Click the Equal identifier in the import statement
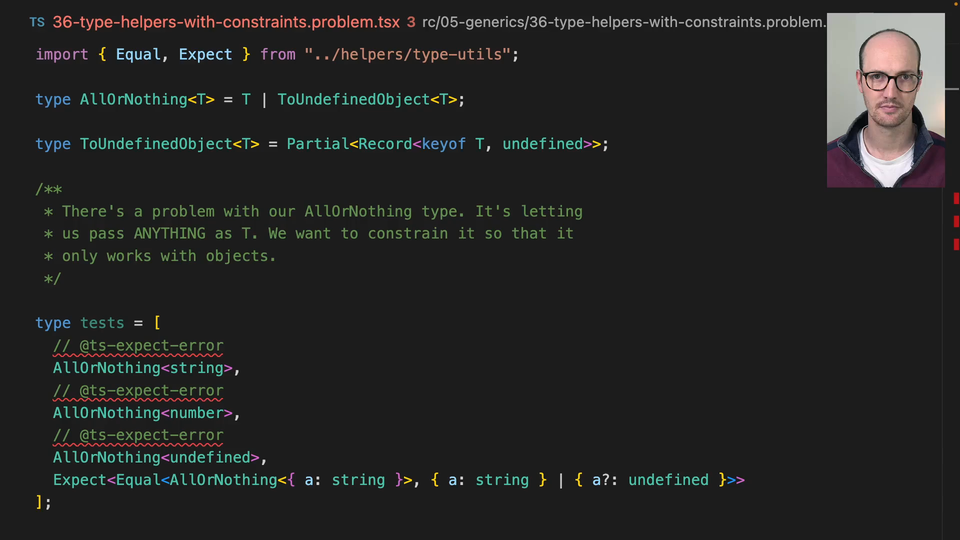Viewport: 960px width, 540px height. [138, 54]
